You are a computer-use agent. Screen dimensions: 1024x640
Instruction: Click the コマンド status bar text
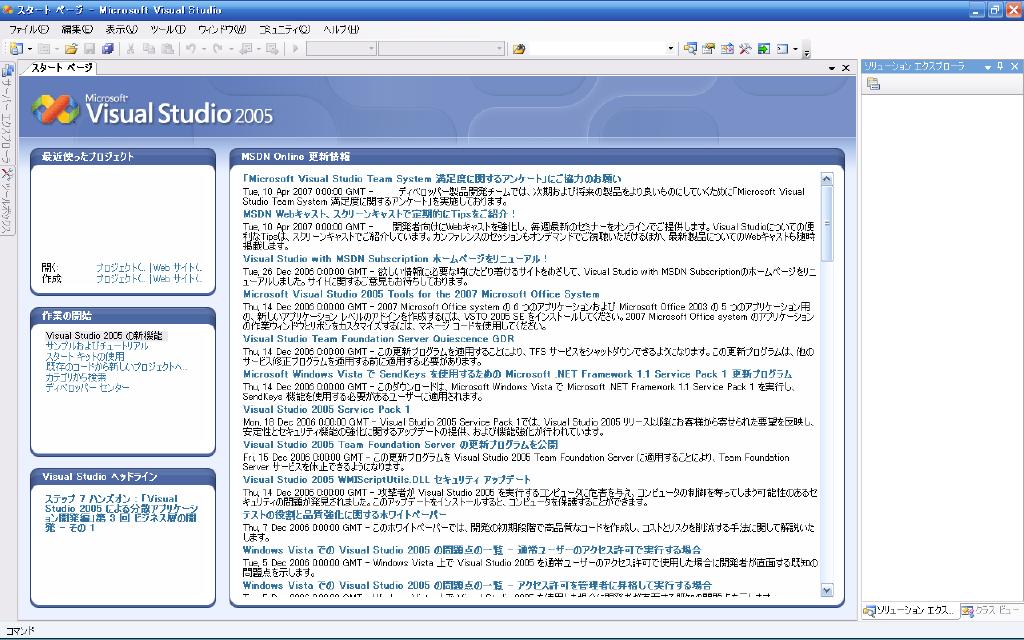[x=20, y=632]
